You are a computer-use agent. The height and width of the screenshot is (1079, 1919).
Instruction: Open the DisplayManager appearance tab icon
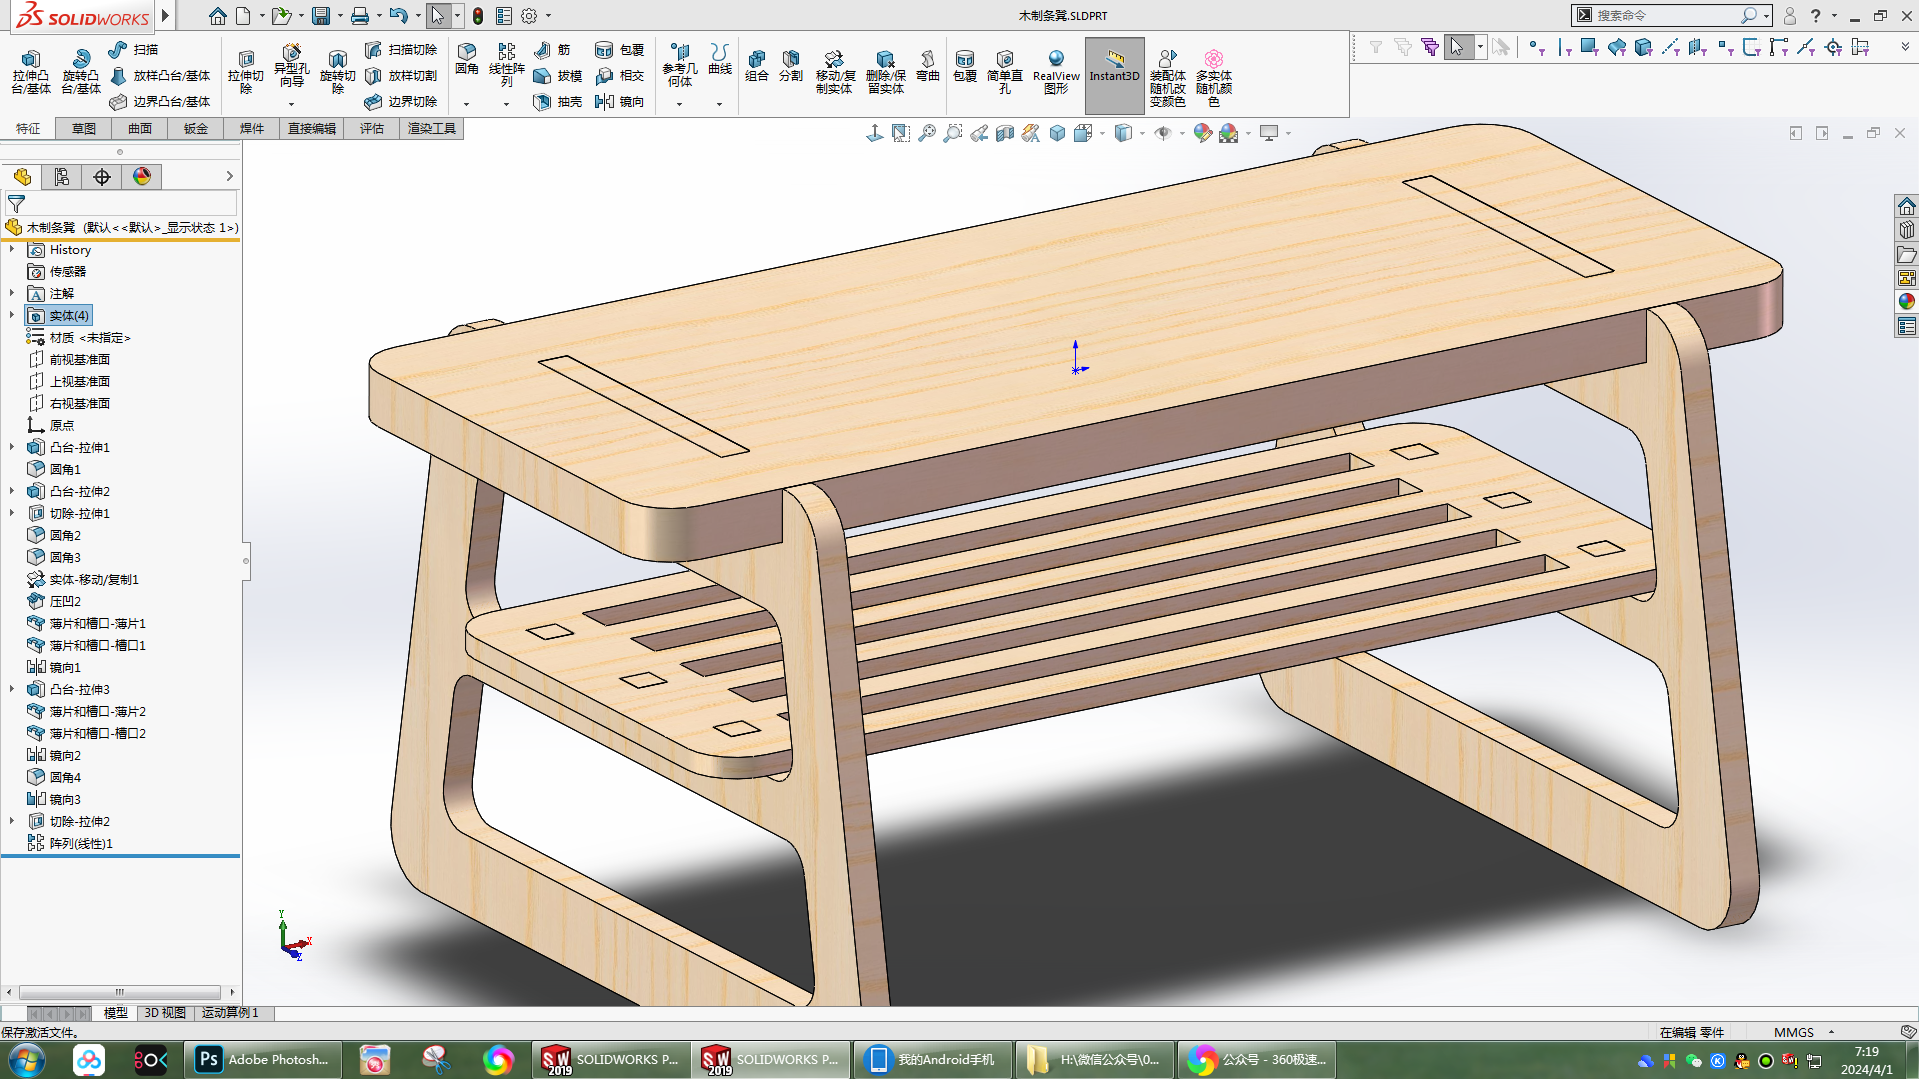click(142, 177)
